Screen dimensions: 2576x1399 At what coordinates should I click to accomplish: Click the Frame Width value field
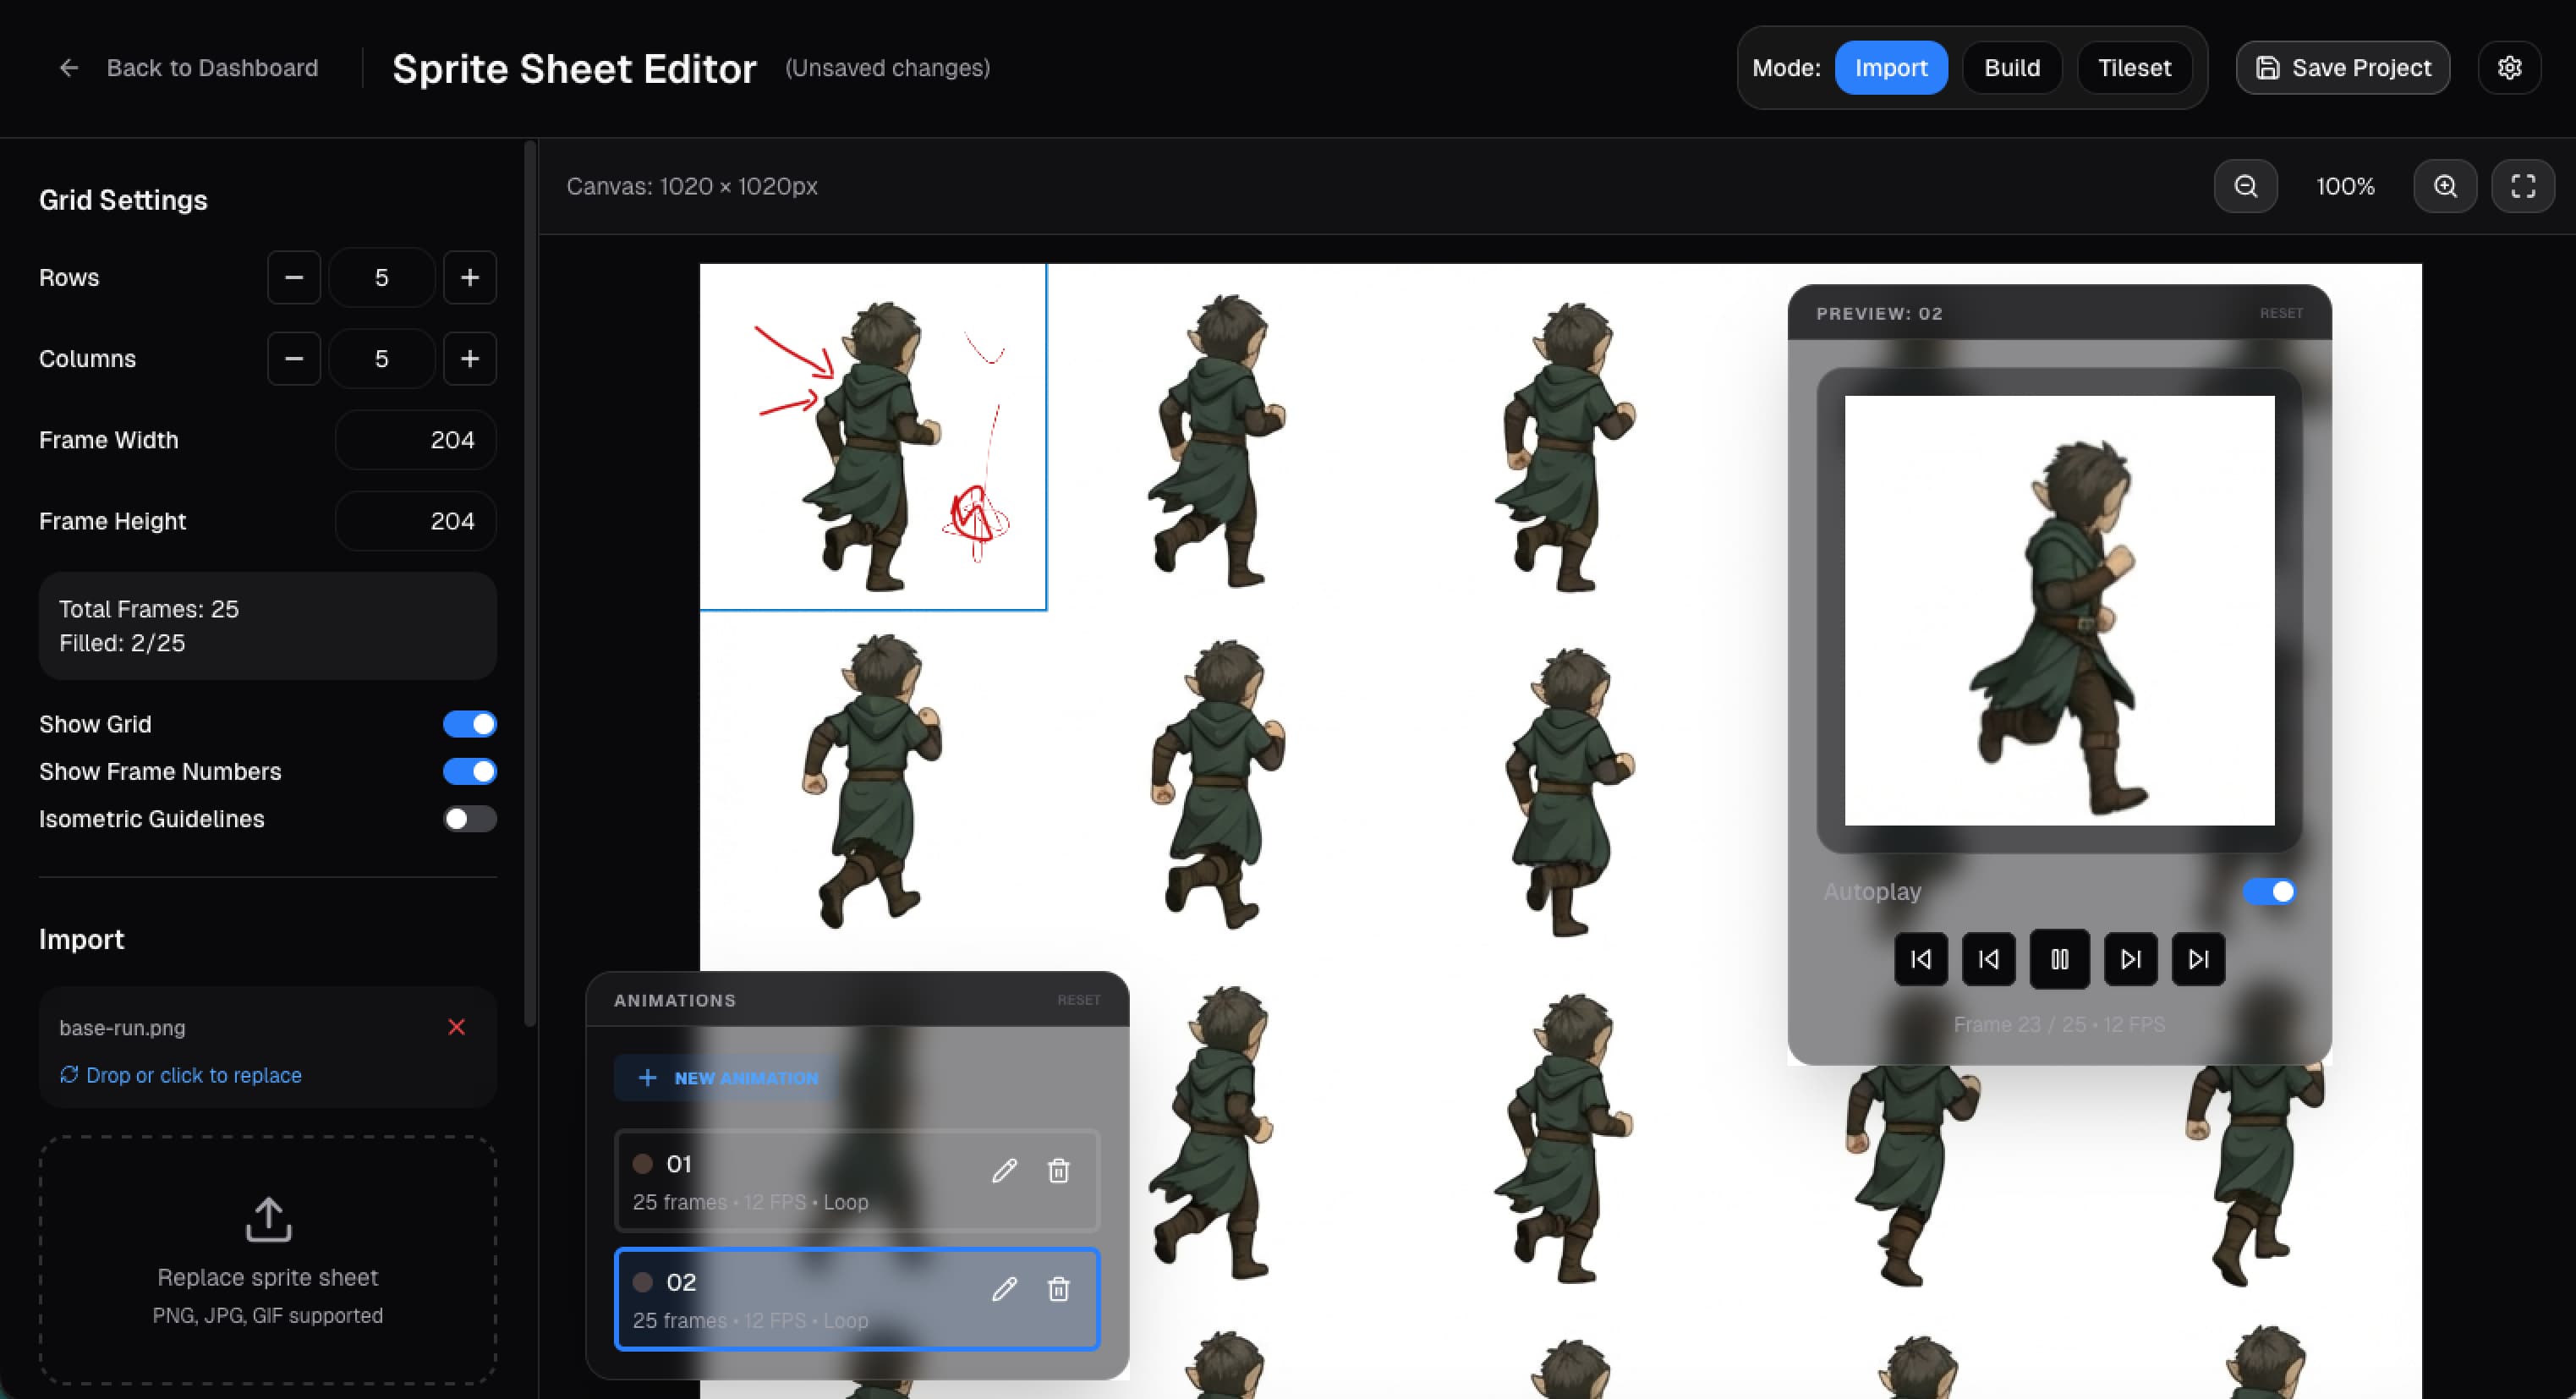(x=415, y=439)
